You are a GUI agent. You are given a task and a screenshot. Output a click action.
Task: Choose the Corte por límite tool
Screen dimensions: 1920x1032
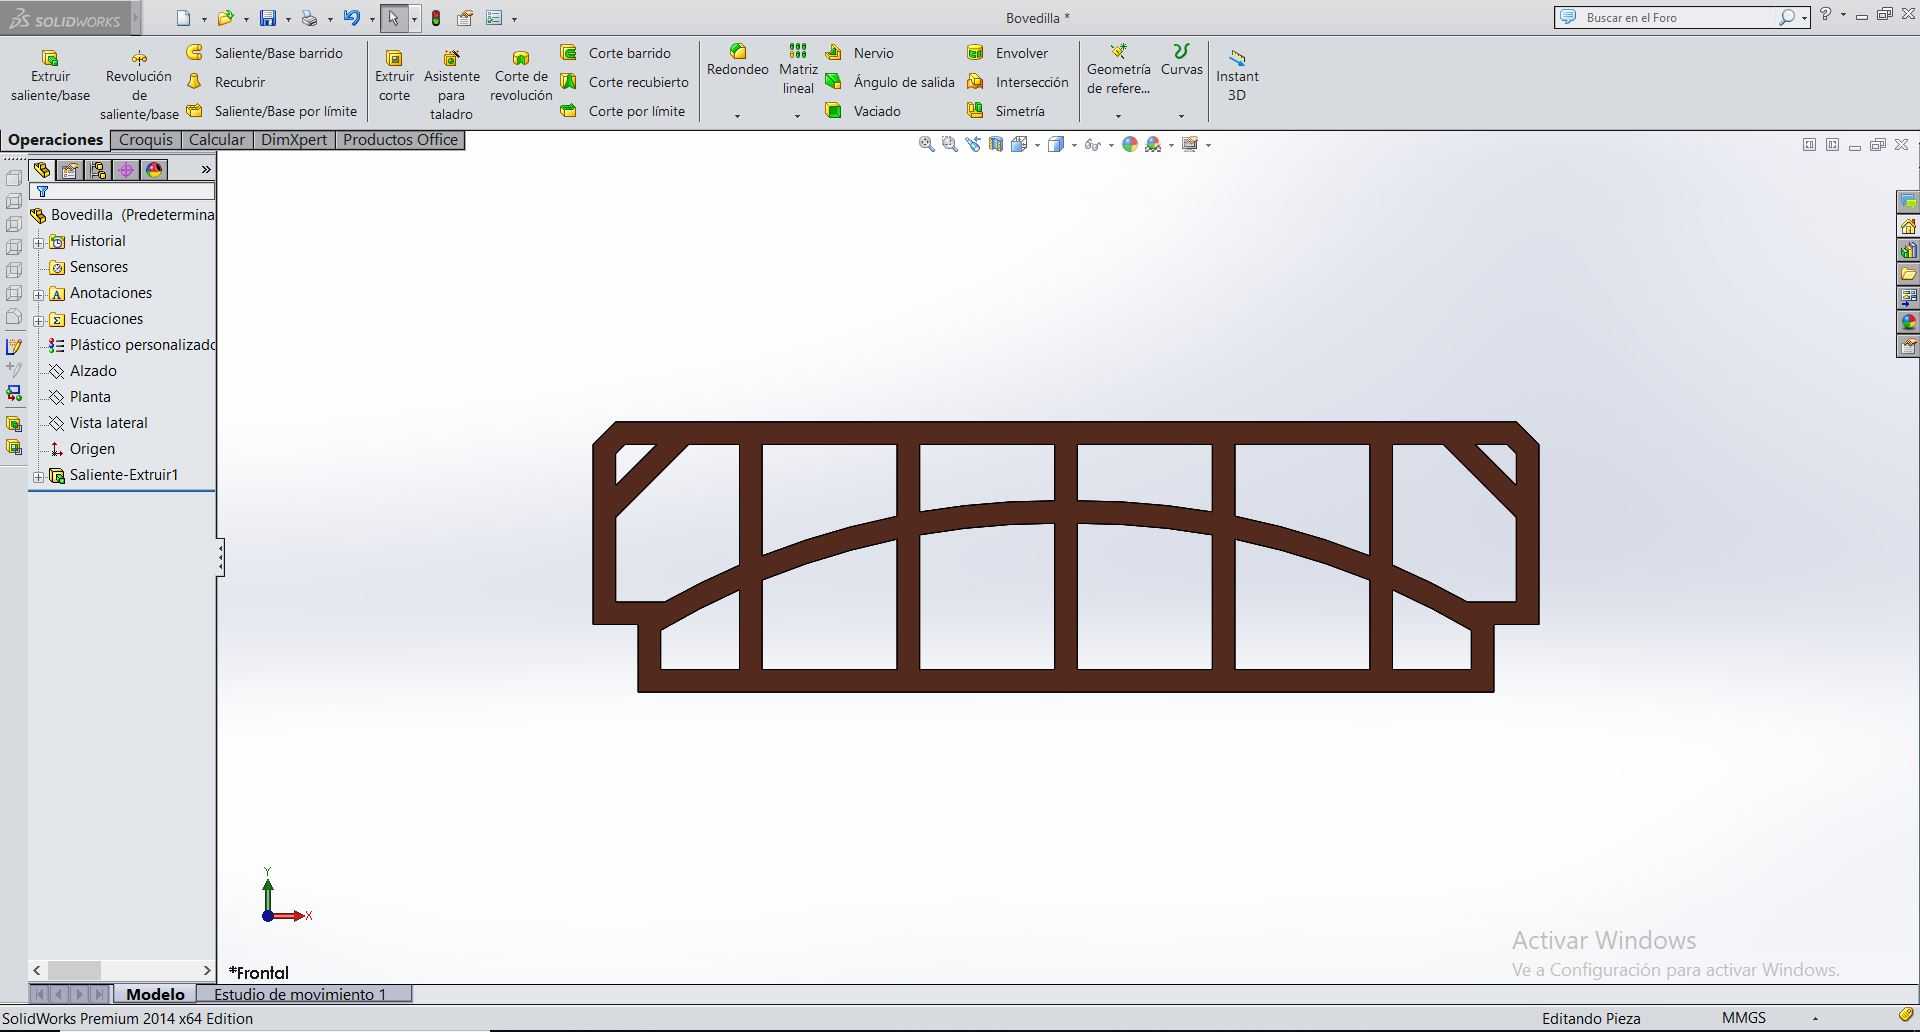(x=623, y=111)
